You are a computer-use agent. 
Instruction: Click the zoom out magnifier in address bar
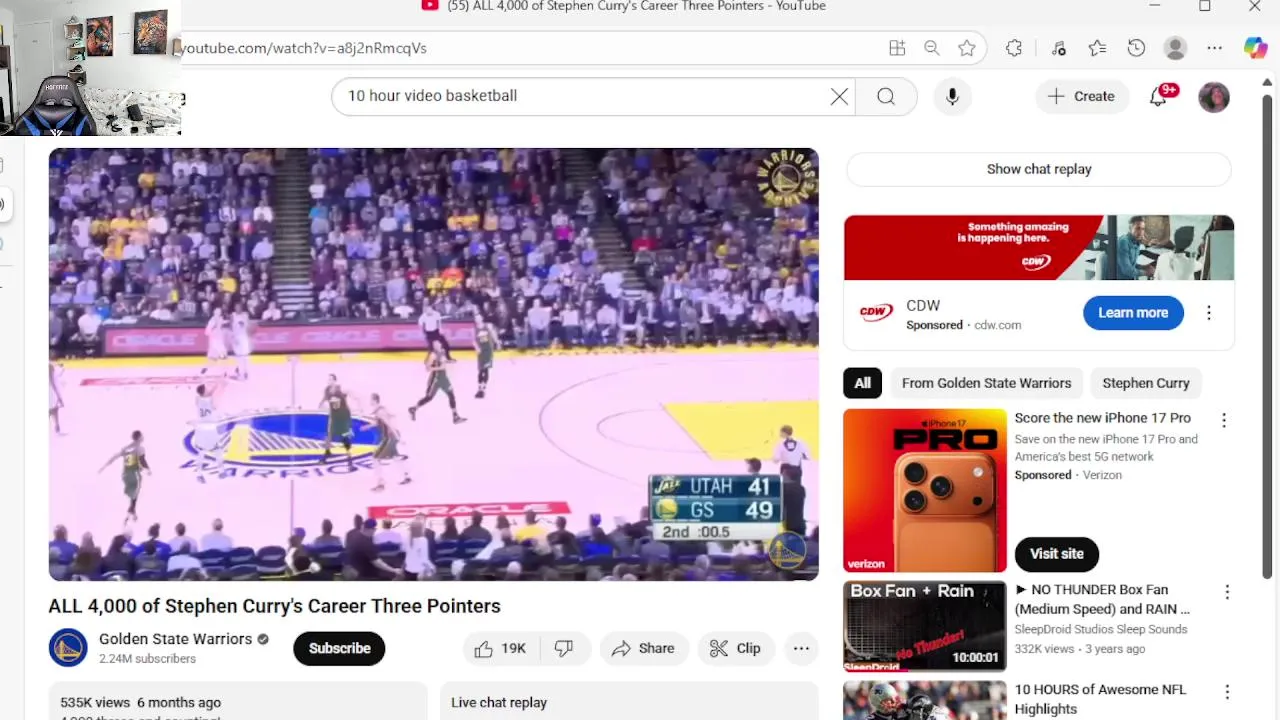932,48
